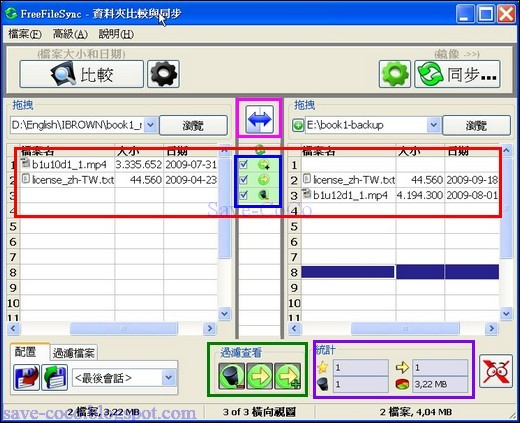Browse for the left folder with 瀏覽
Image resolution: width=520 pixels, height=423 pixels.
[x=193, y=125]
